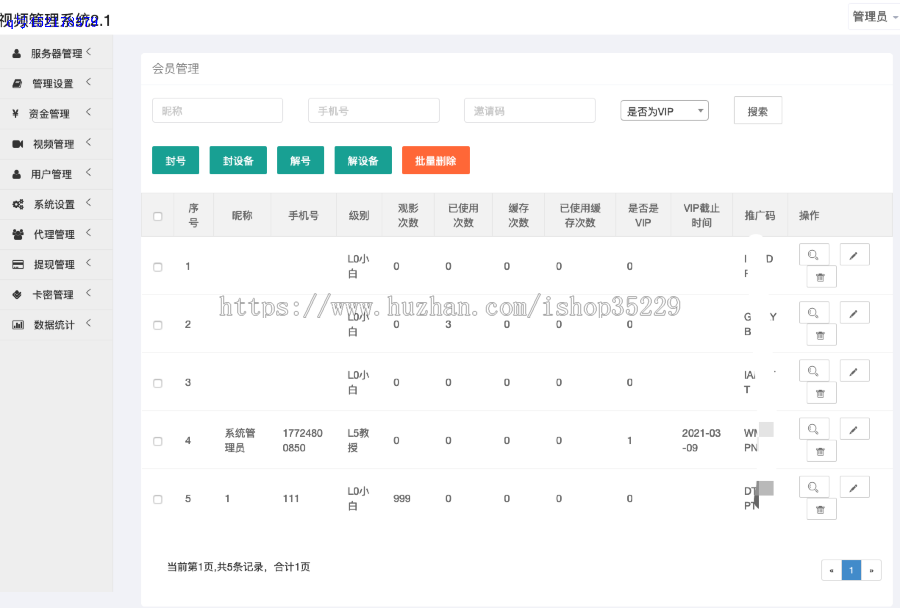Viewport: 900px width, 608px height.
Task: Click the magnifier view icon in row 4
Action: click(x=814, y=429)
